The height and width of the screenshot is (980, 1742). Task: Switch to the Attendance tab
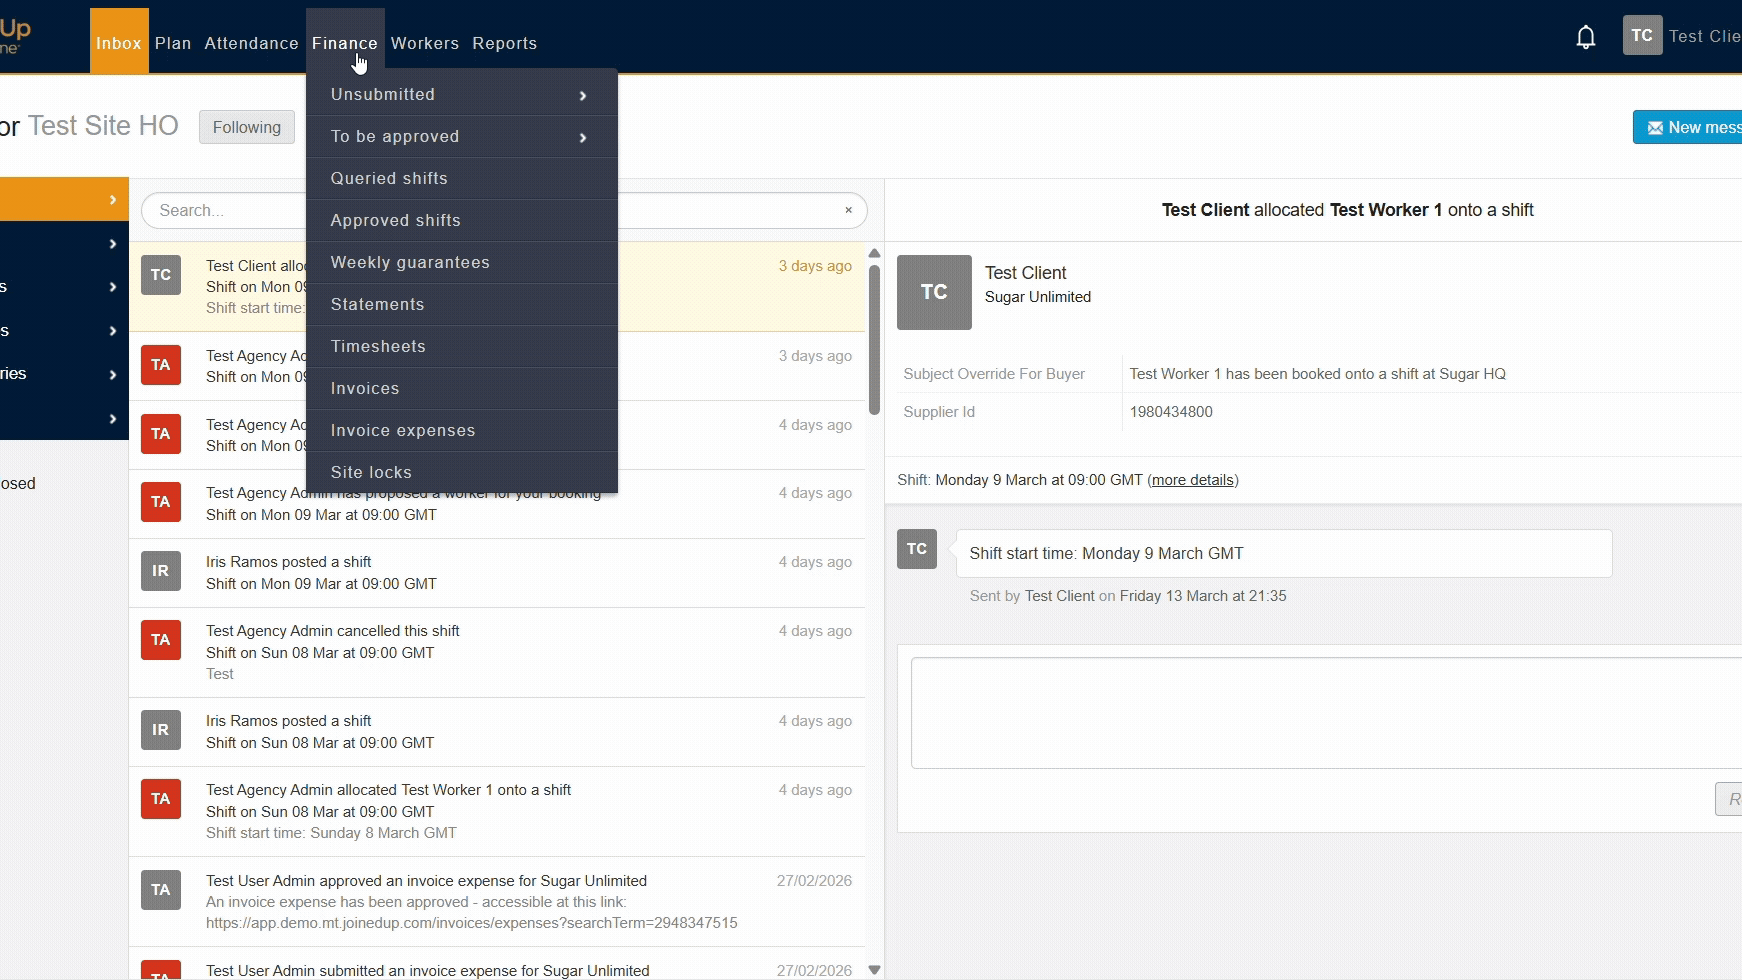[x=251, y=43]
